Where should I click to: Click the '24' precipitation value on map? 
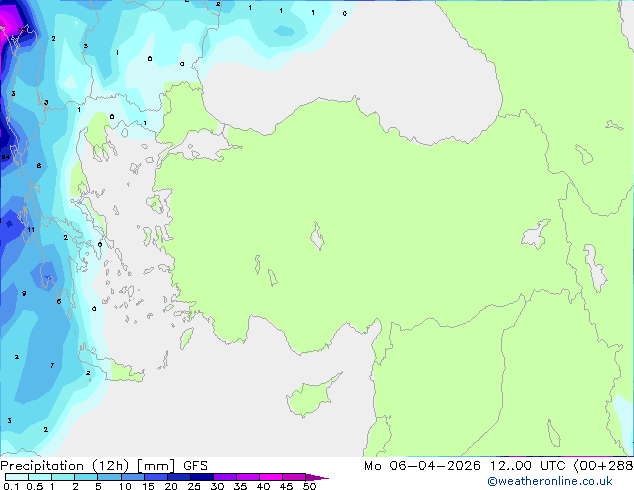tap(5, 157)
